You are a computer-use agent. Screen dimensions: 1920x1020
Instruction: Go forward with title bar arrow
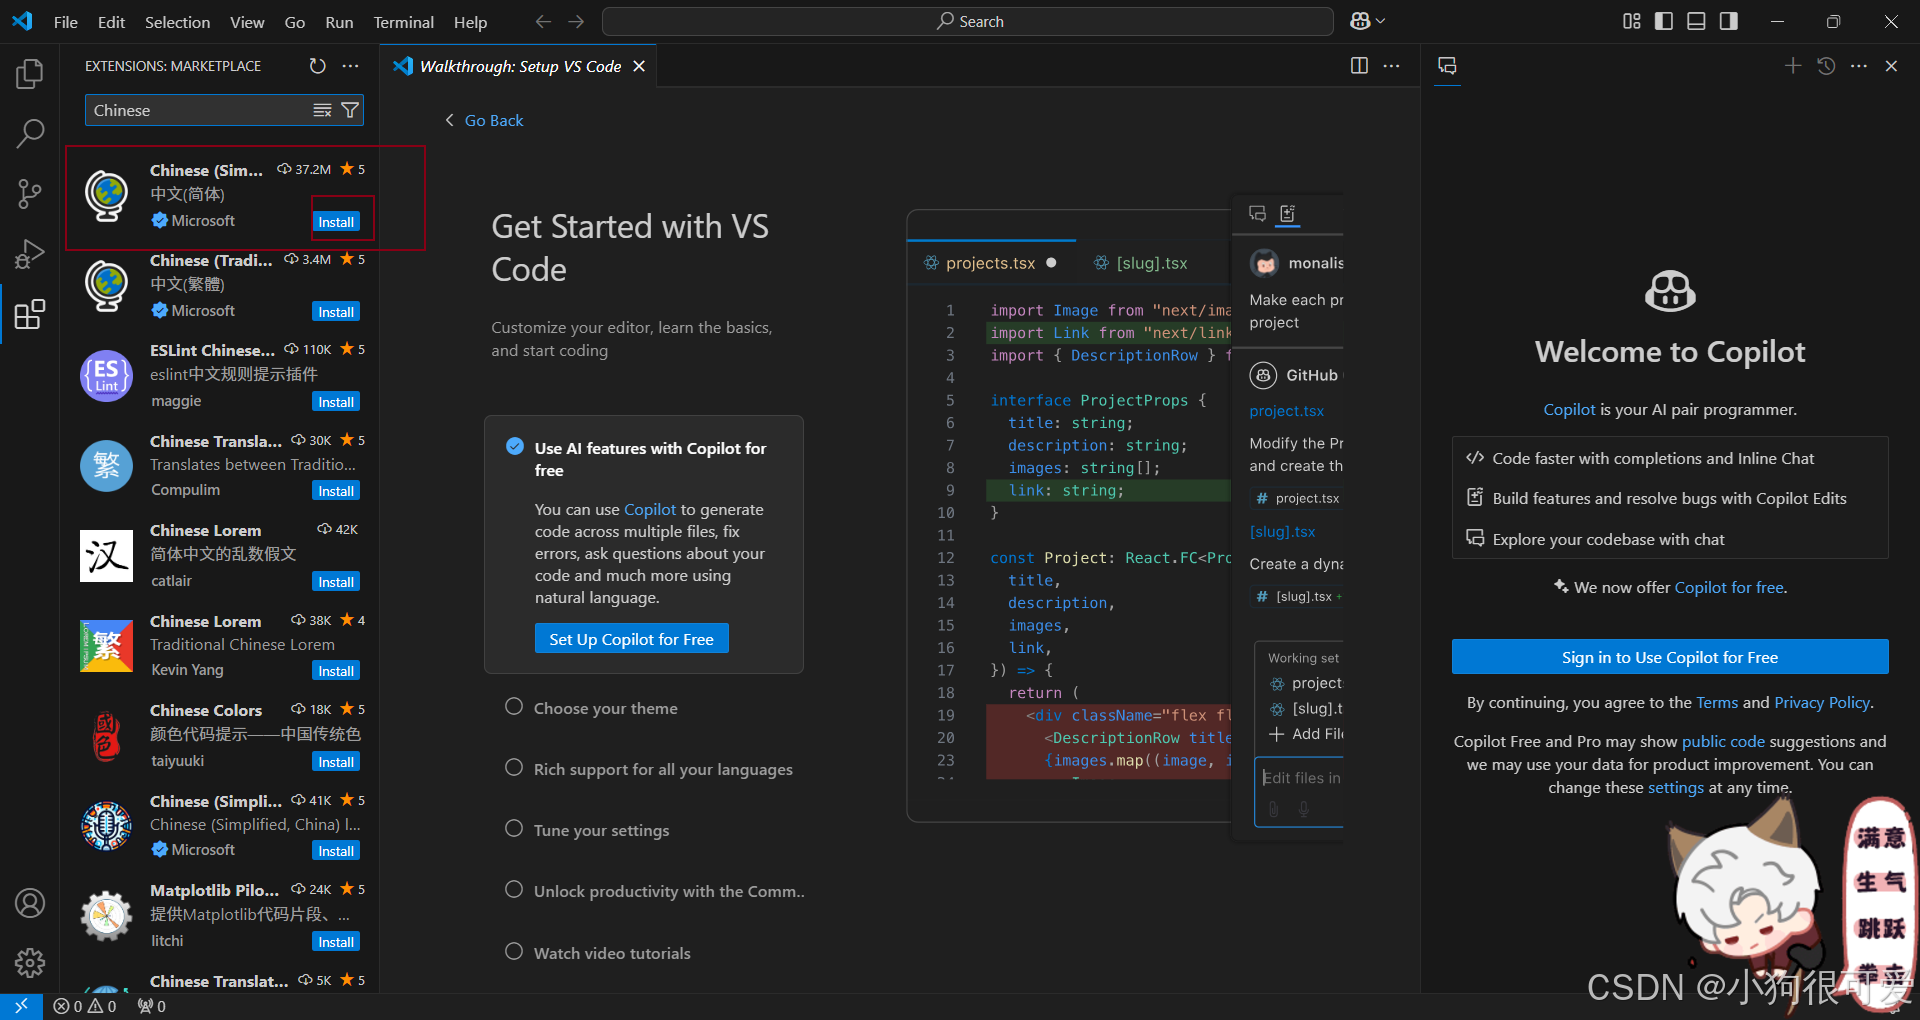(576, 21)
